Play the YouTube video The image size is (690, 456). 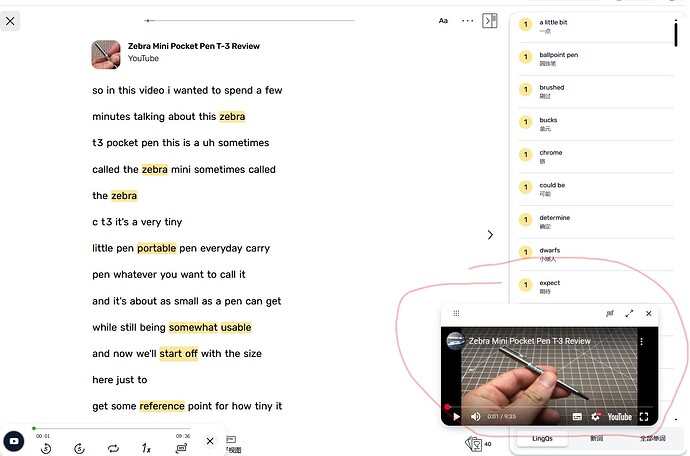click(457, 416)
